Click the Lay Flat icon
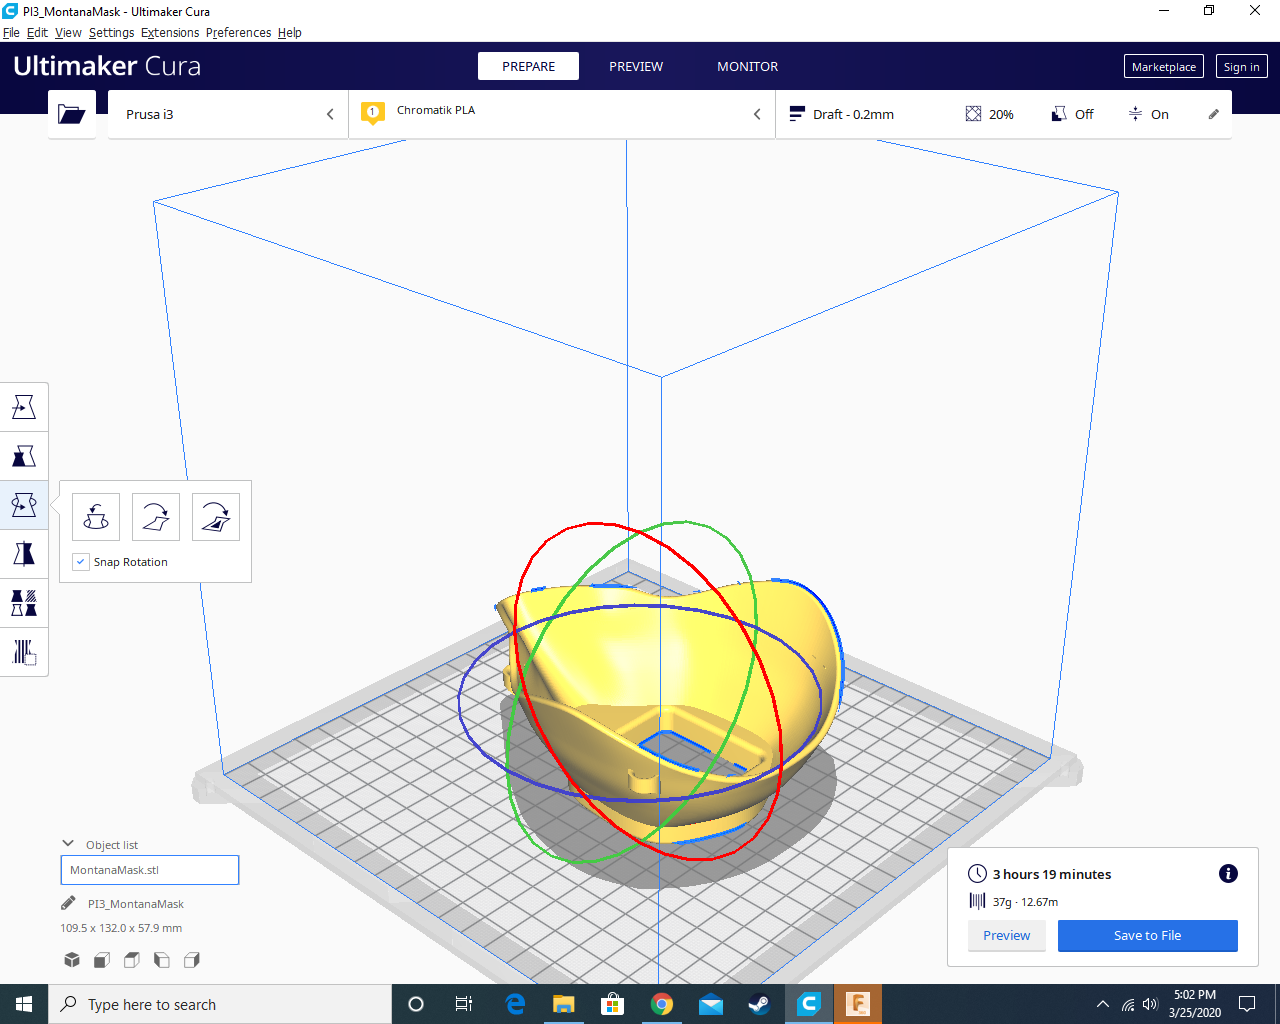Image resolution: width=1280 pixels, height=1024 pixels. (x=156, y=517)
